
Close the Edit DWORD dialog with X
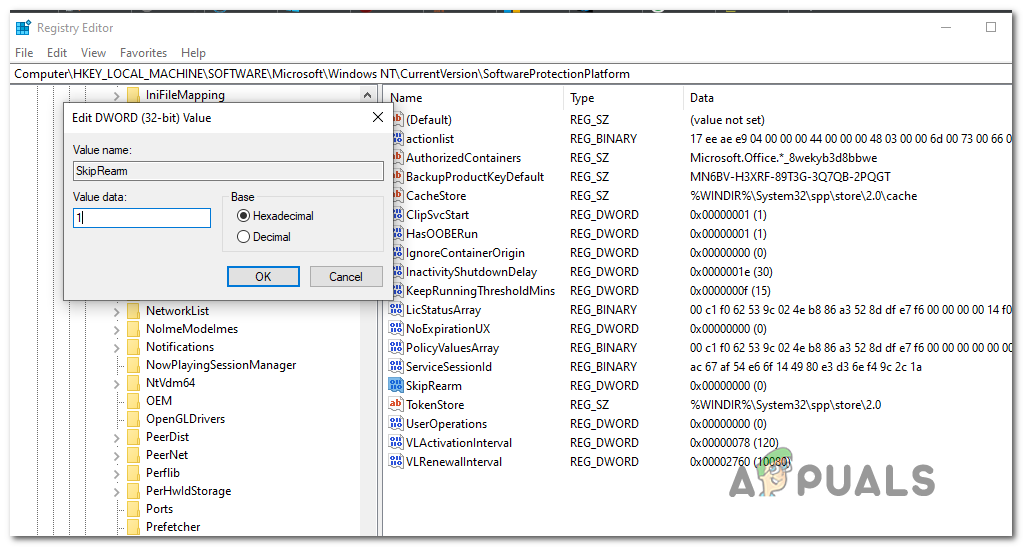click(378, 117)
